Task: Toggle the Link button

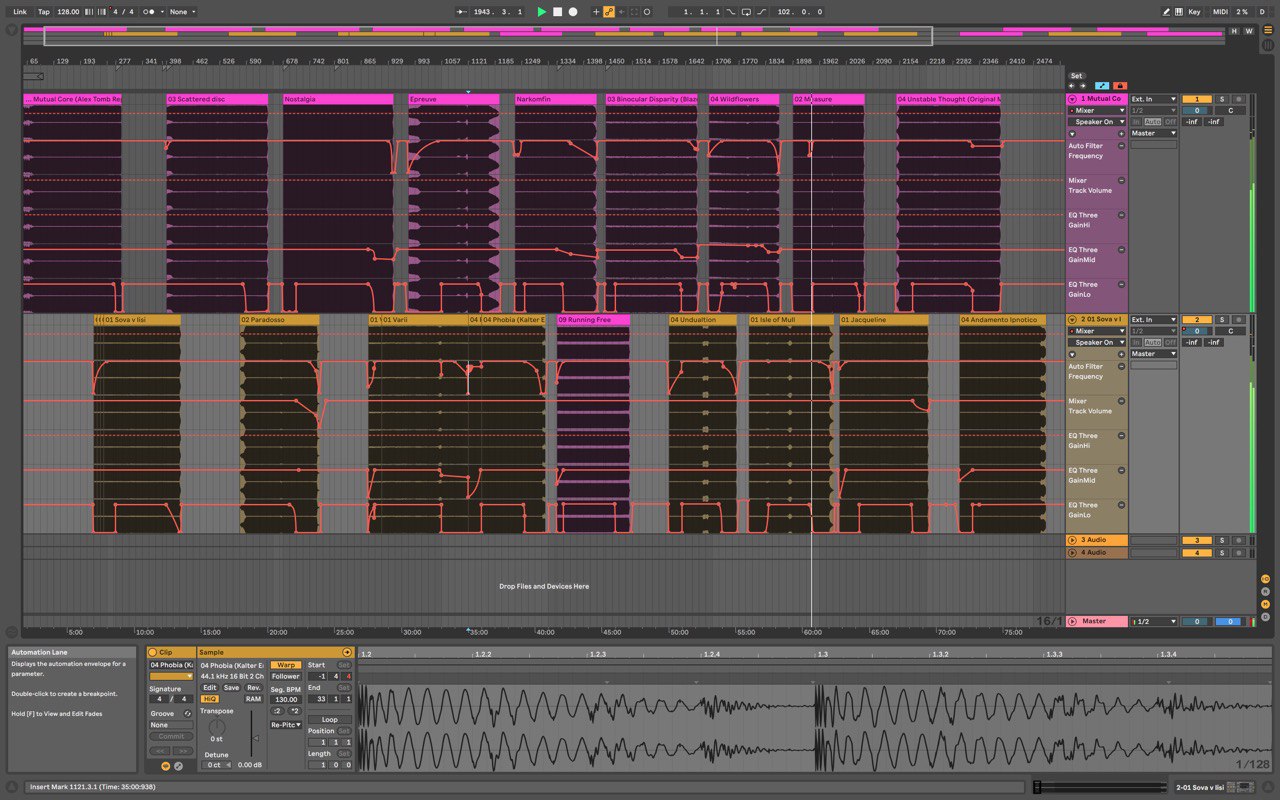Action: pyautogui.click(x=20, y=12)
